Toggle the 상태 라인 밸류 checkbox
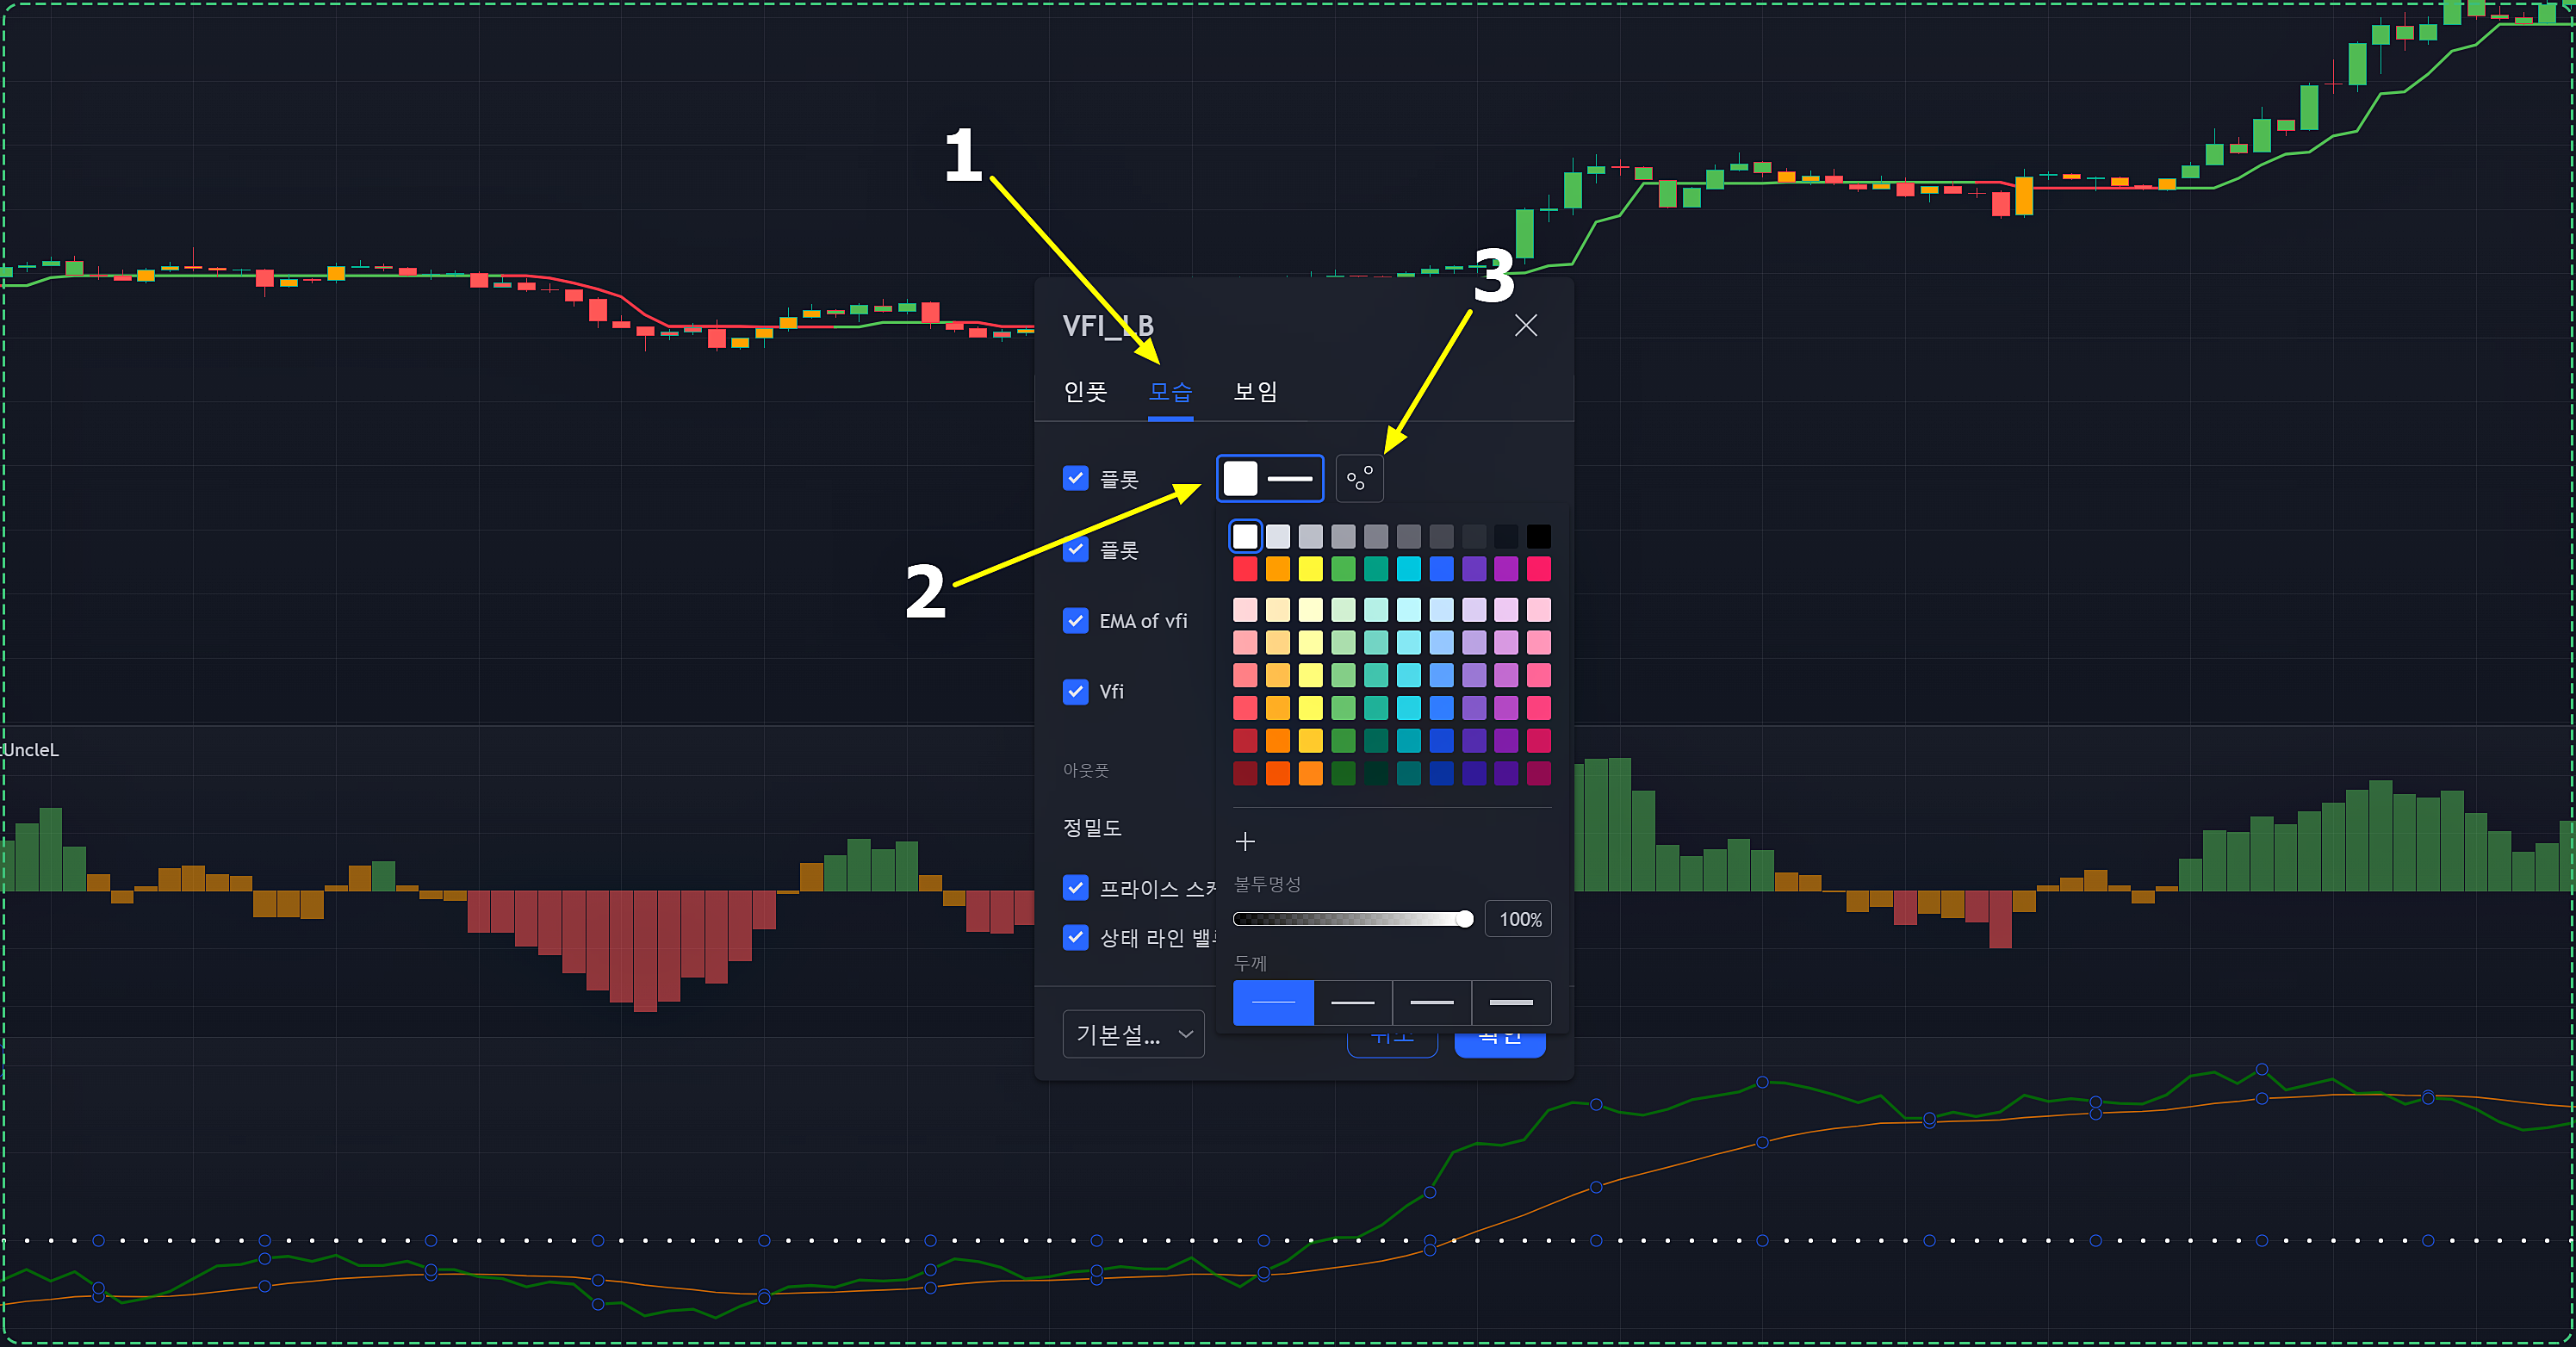 point(1075,937)
